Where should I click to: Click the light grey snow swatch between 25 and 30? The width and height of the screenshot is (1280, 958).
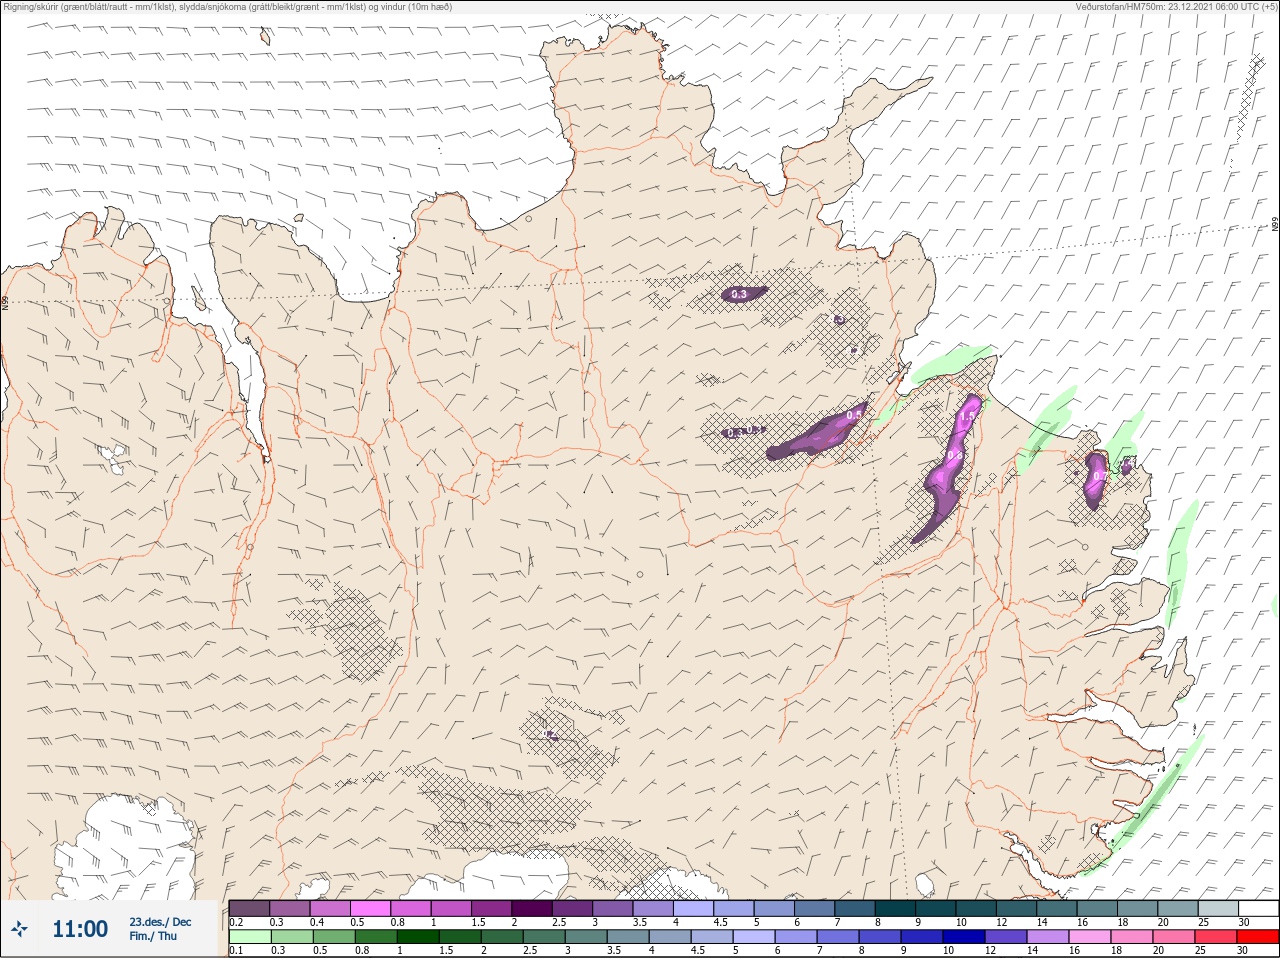pos(1218,908)
